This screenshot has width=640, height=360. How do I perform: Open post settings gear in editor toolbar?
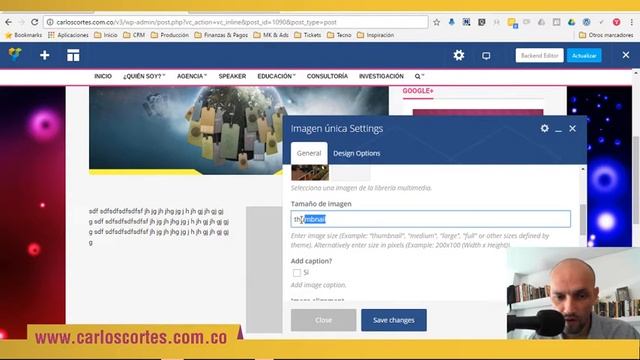(x=459, y=55)
